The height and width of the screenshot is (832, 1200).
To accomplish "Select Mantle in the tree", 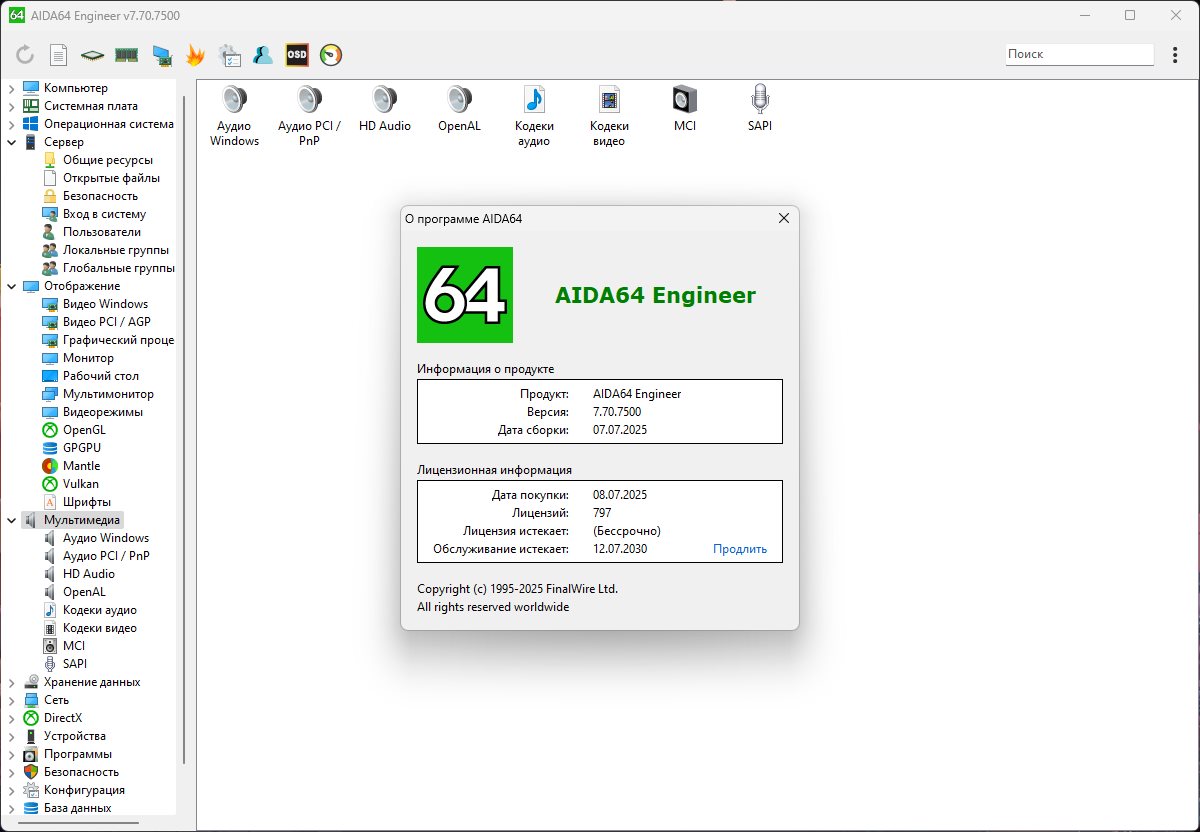I will pyautogui.click(x=81, y=466).
